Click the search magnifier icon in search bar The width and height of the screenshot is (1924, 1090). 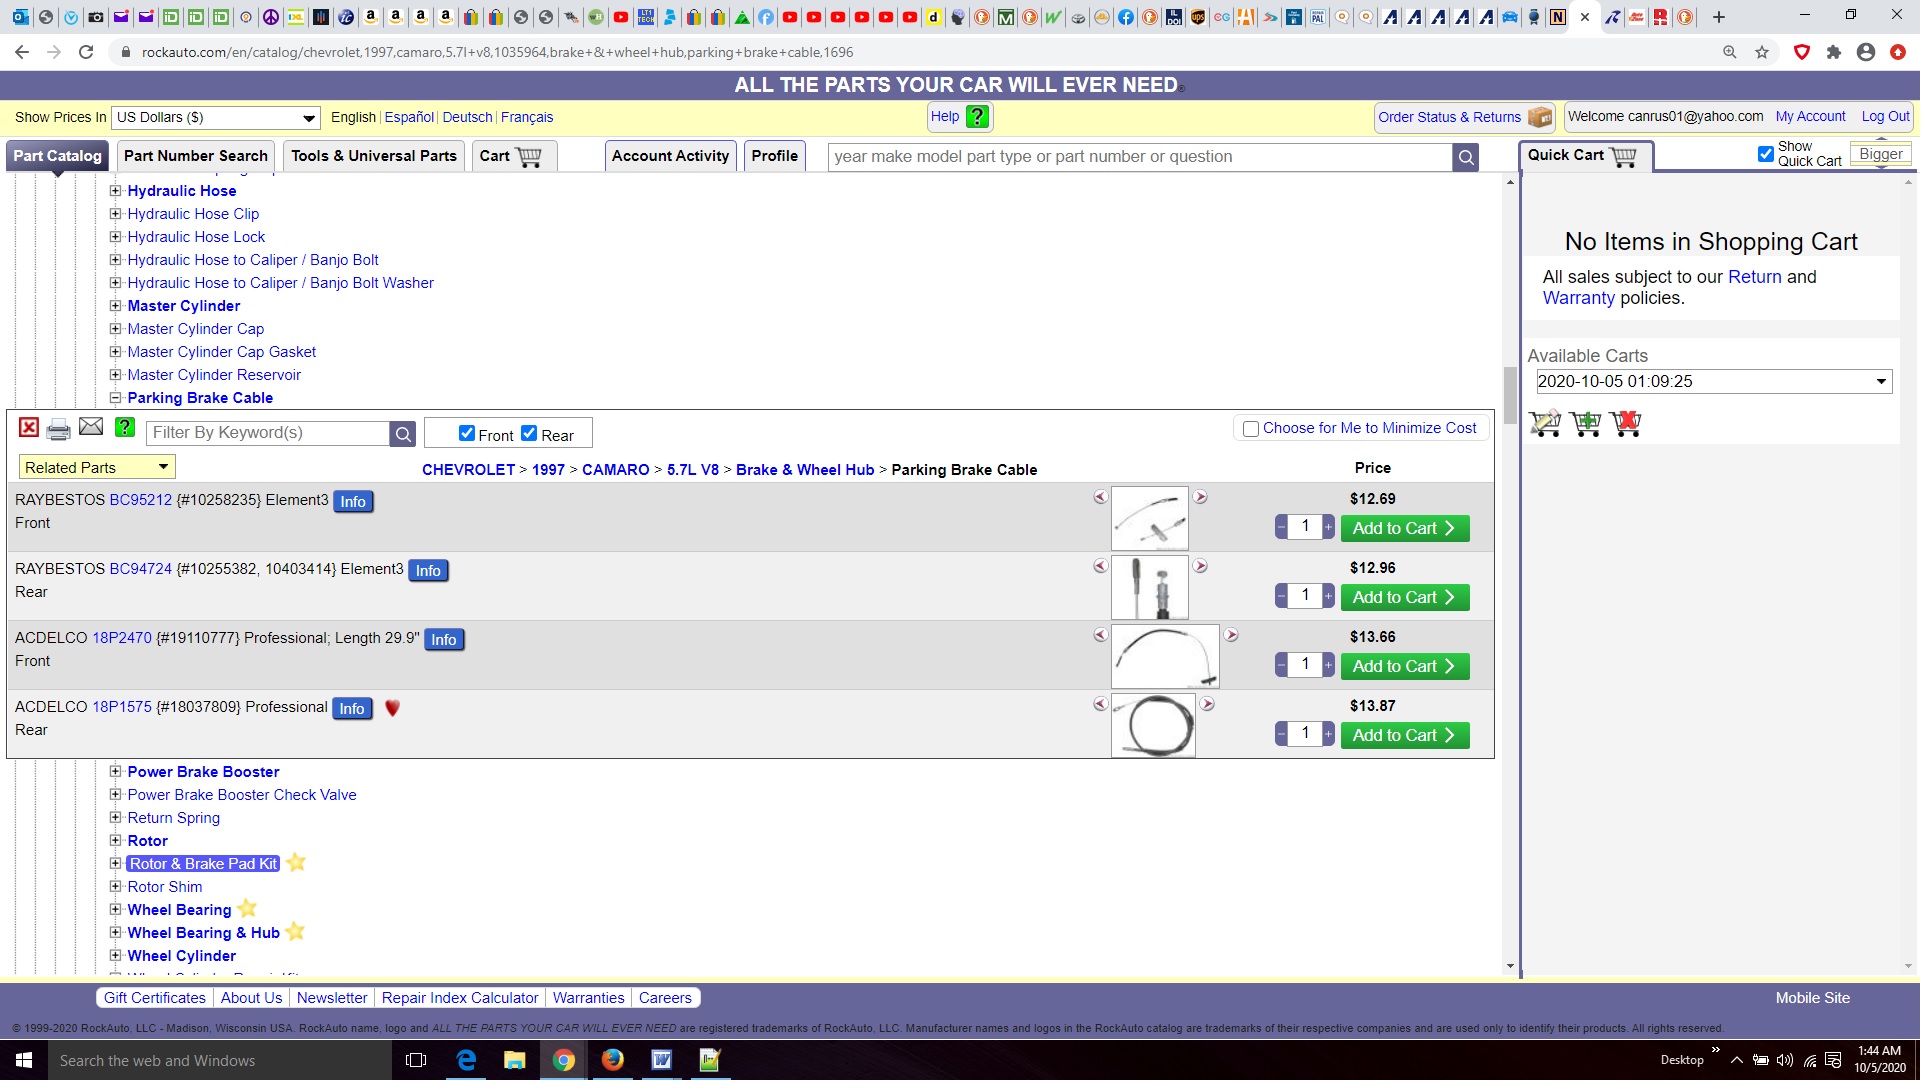click(x=1467, y=156)
